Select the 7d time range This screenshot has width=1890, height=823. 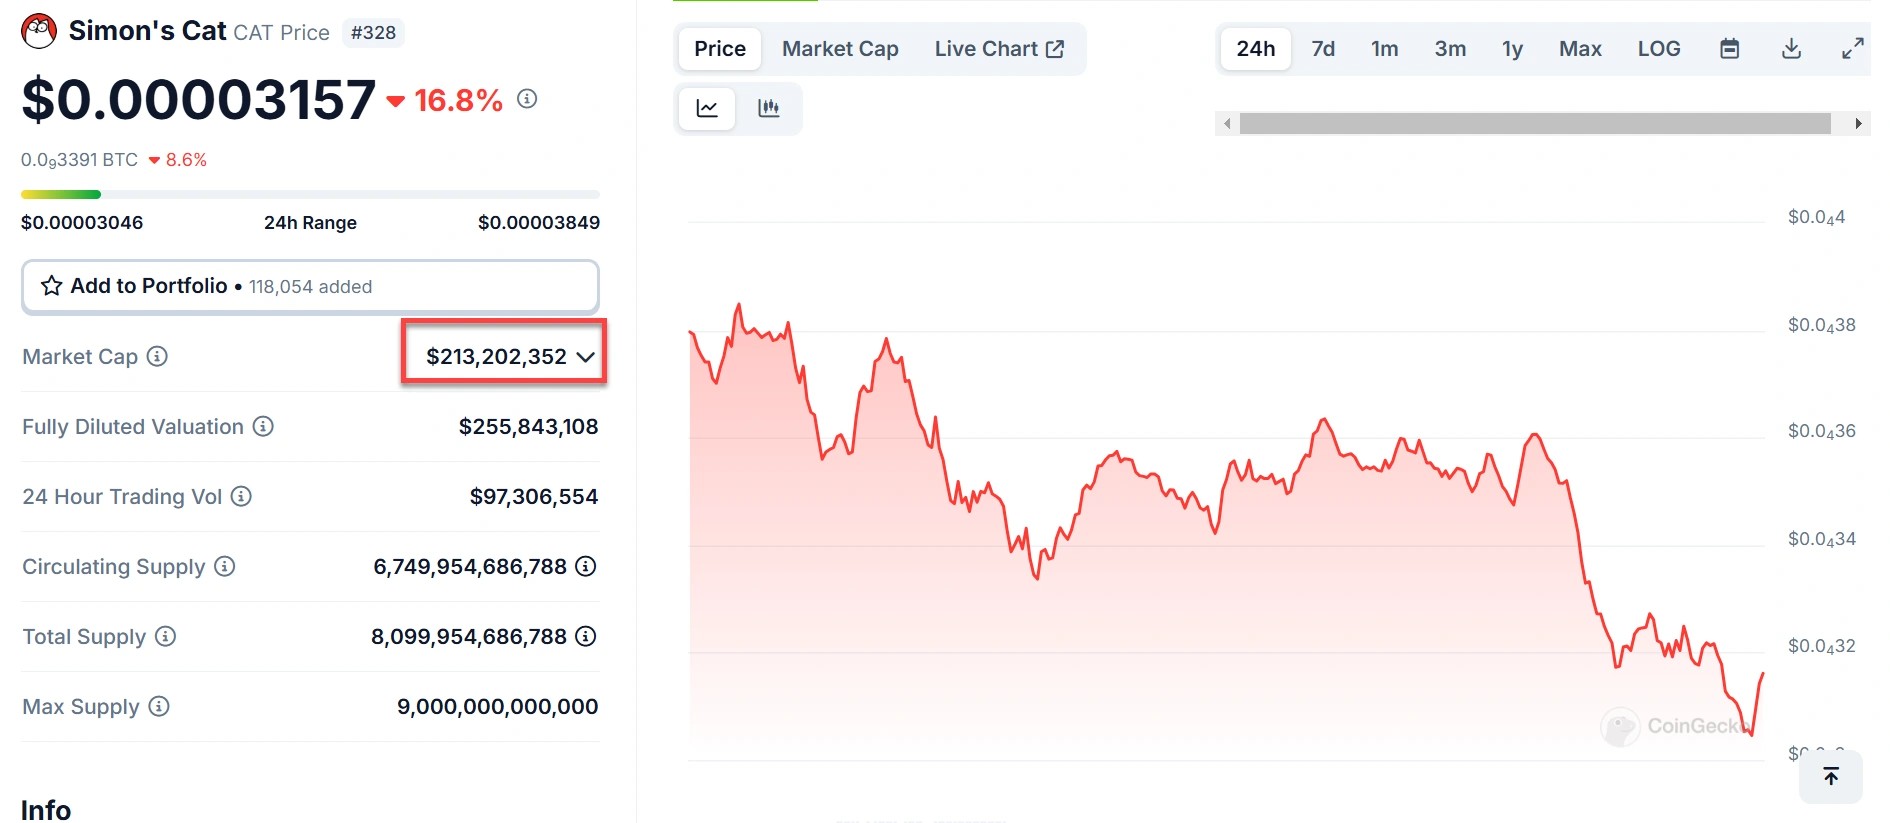pos(1322,49)
